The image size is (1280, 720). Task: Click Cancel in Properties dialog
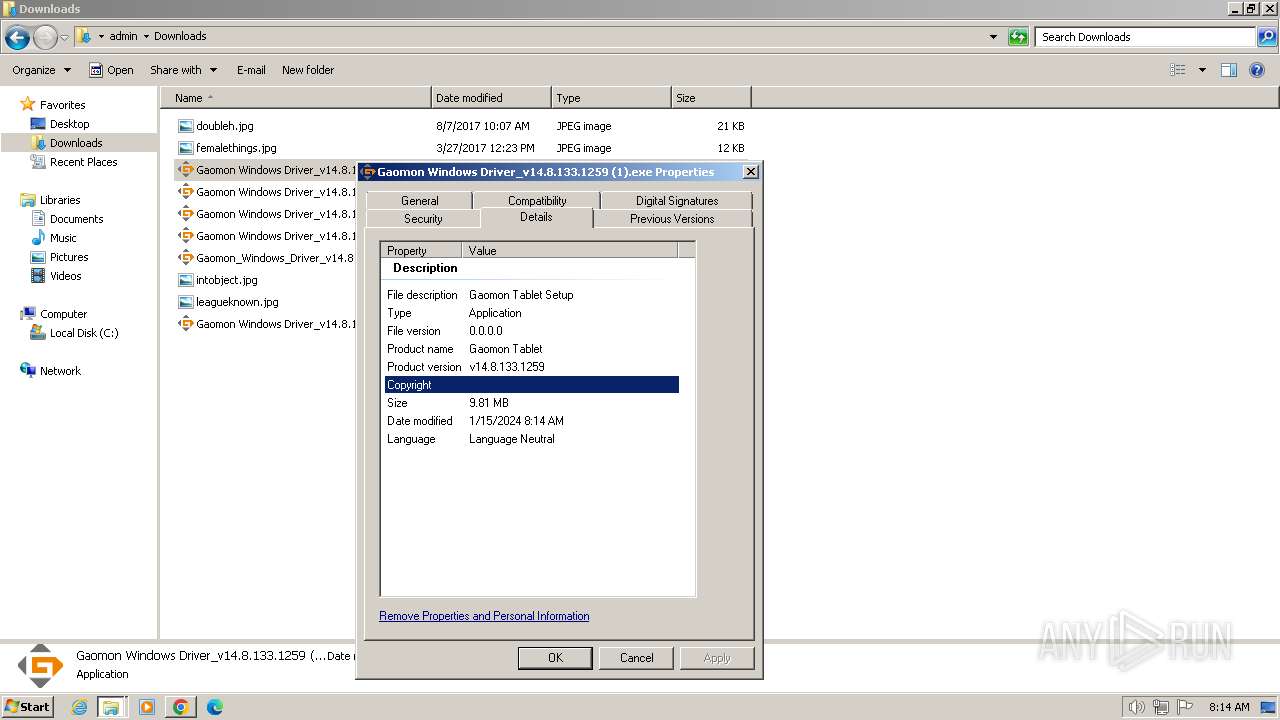point(636,658)
